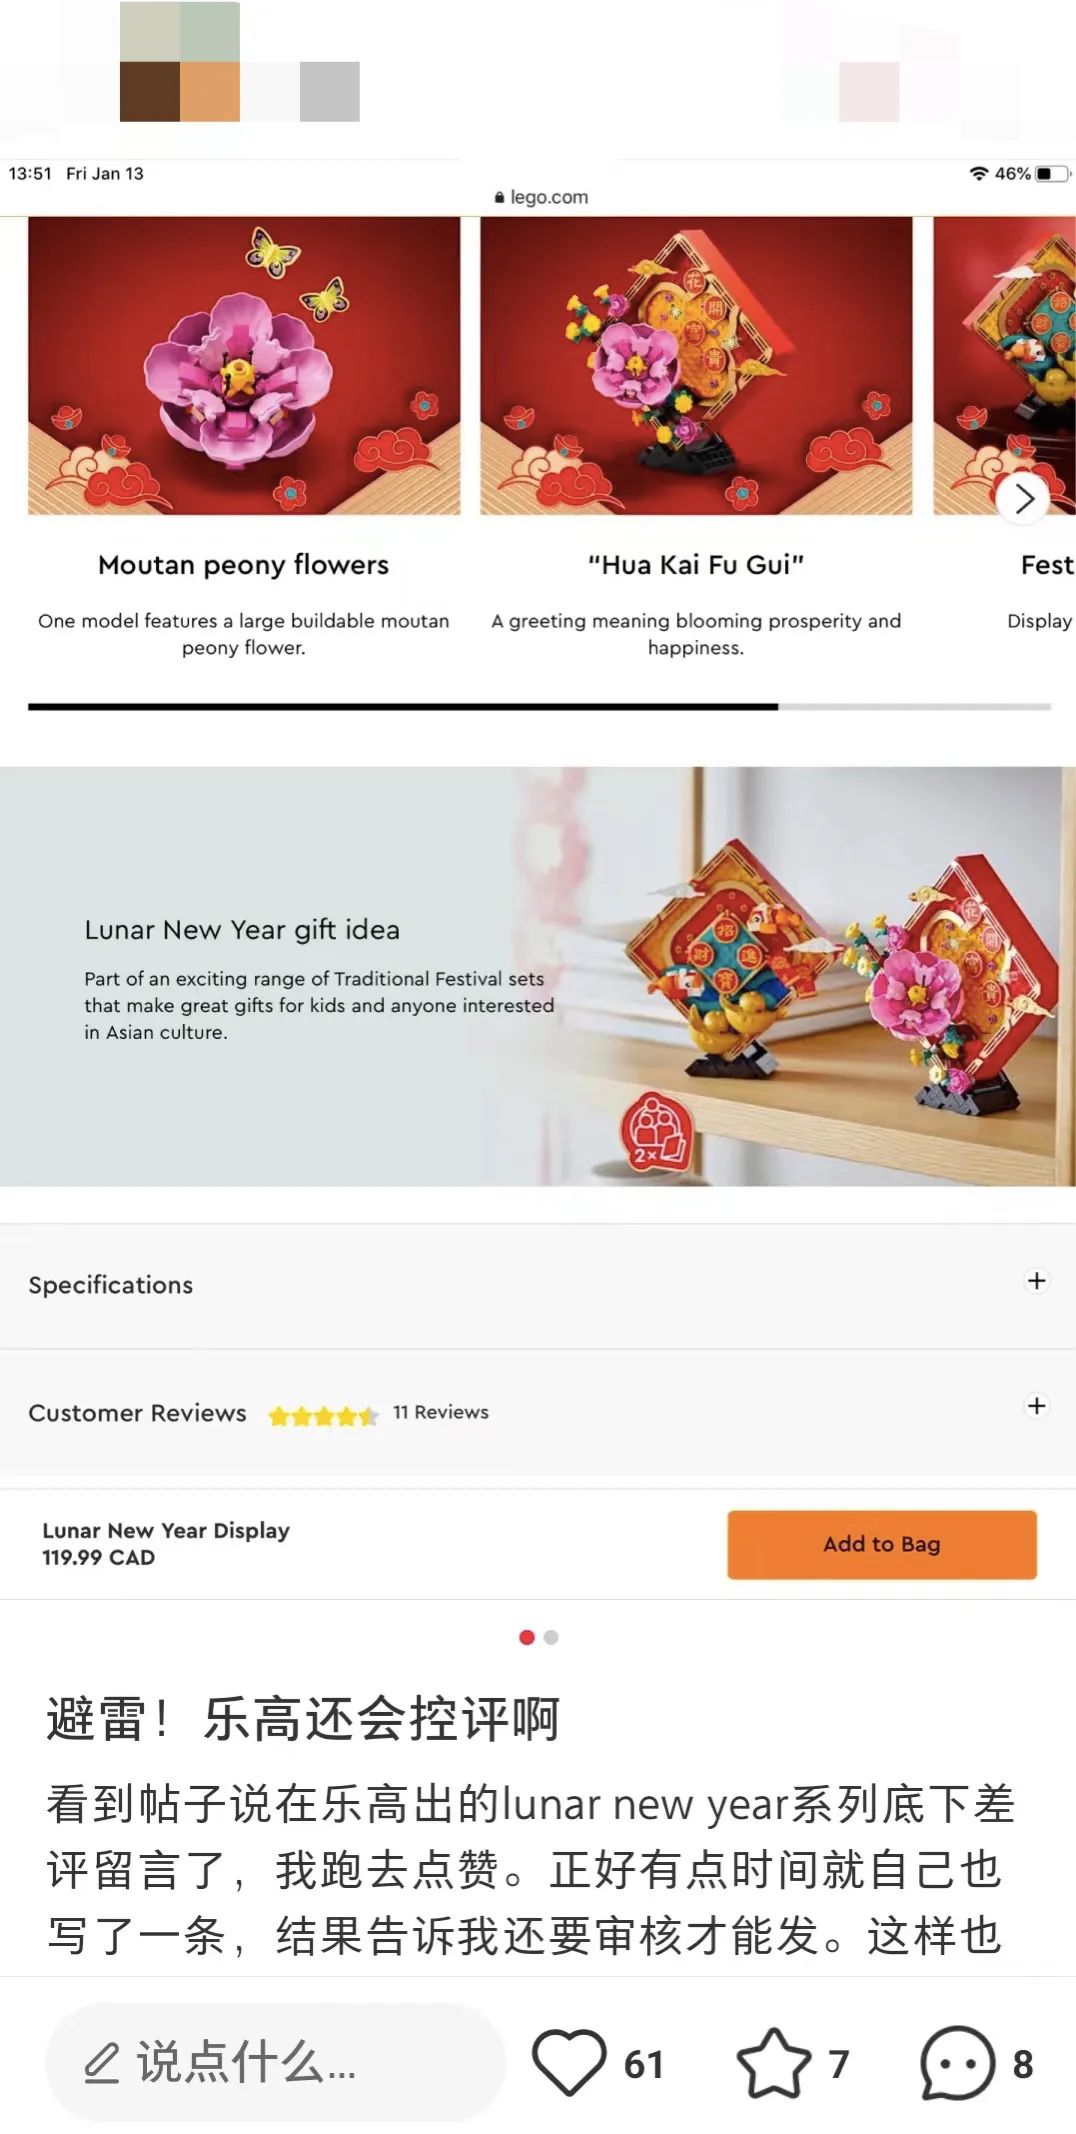Tap the heart like icon
The height and width of the screenshot is (2134, 1076).
click(x=569, y=2062)
